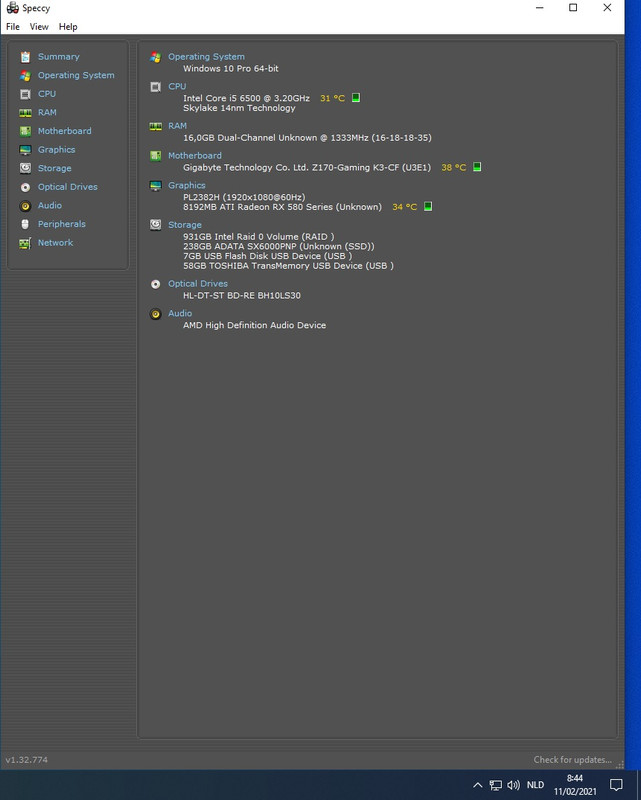641x800 pixels.
Task: Click the v1.32.774 version text
Action: pos(27,760)
